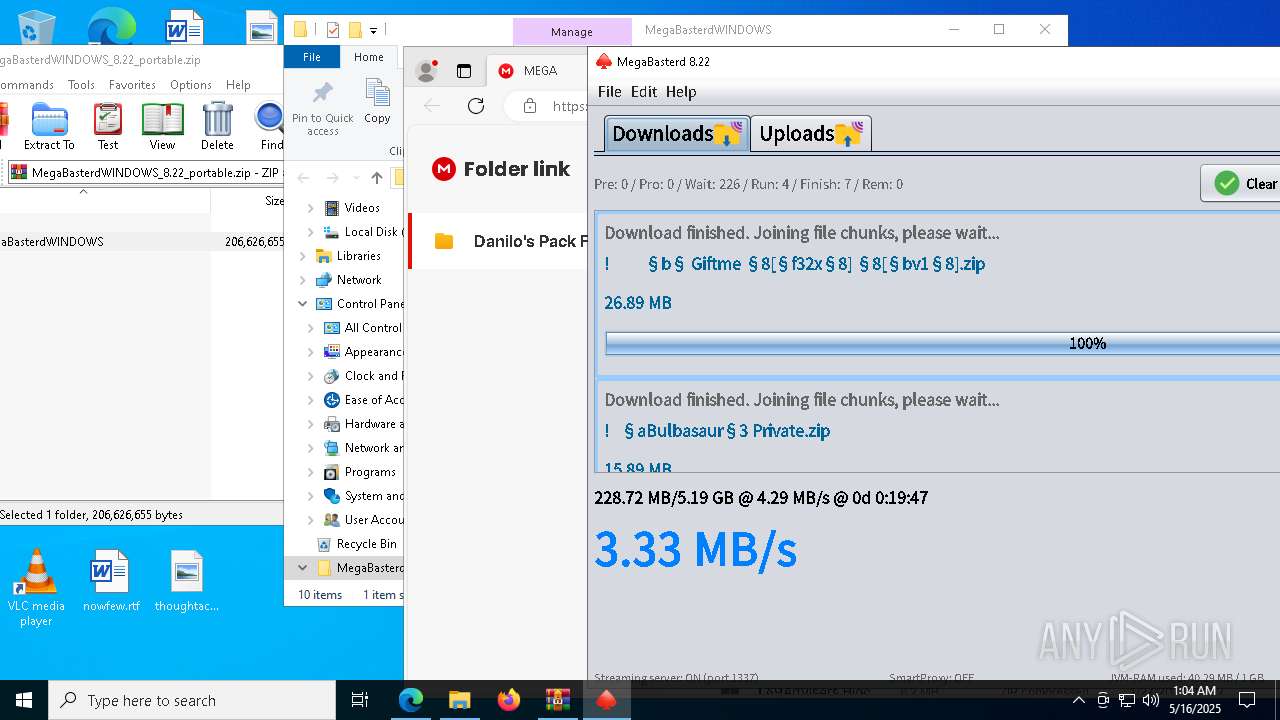Click the Windows Start button

point(24,700)
